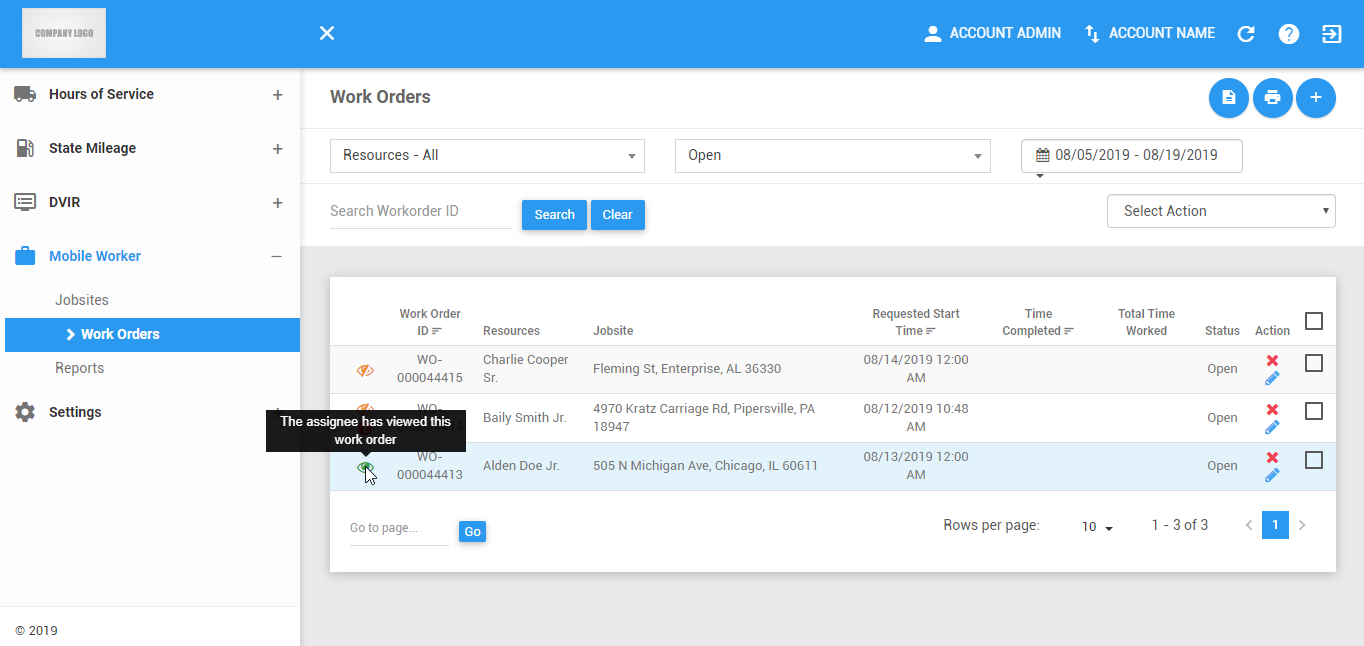Click the refresh icon in header

(x=1246, y=33)
